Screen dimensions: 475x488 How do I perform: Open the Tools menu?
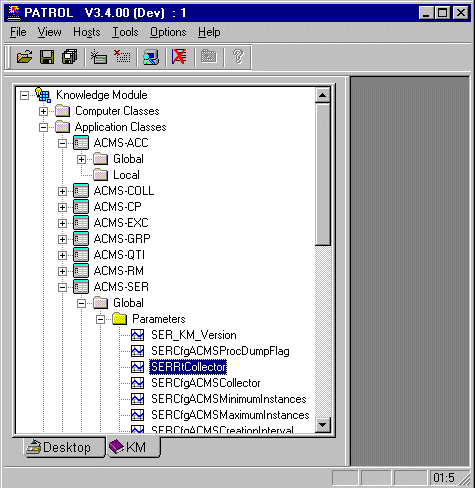125,32
